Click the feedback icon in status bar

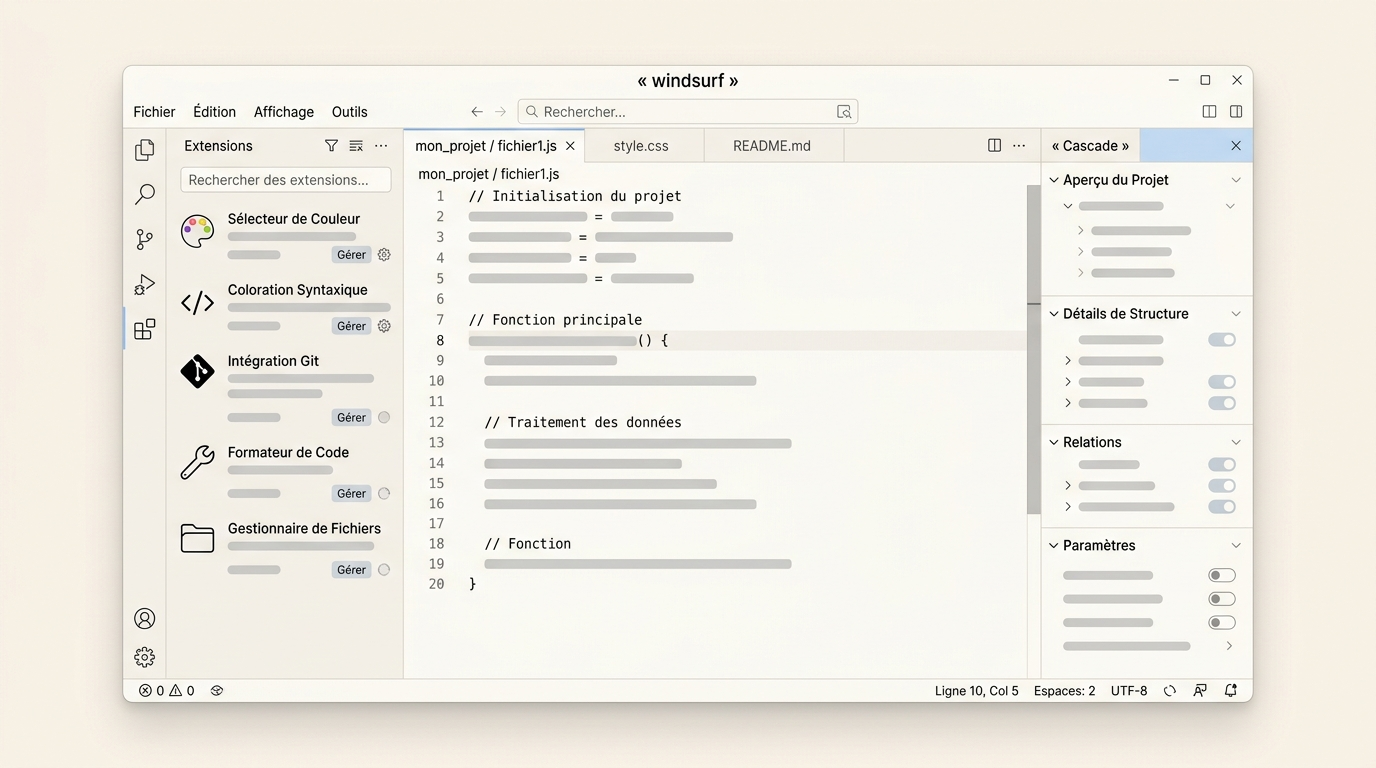coord(1200,691)
